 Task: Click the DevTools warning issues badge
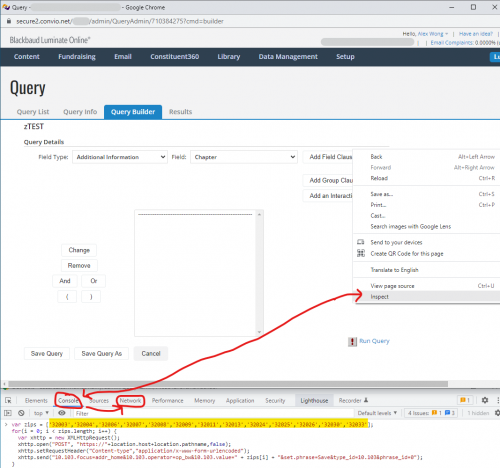pyautogui.click(x=465, y=400)
